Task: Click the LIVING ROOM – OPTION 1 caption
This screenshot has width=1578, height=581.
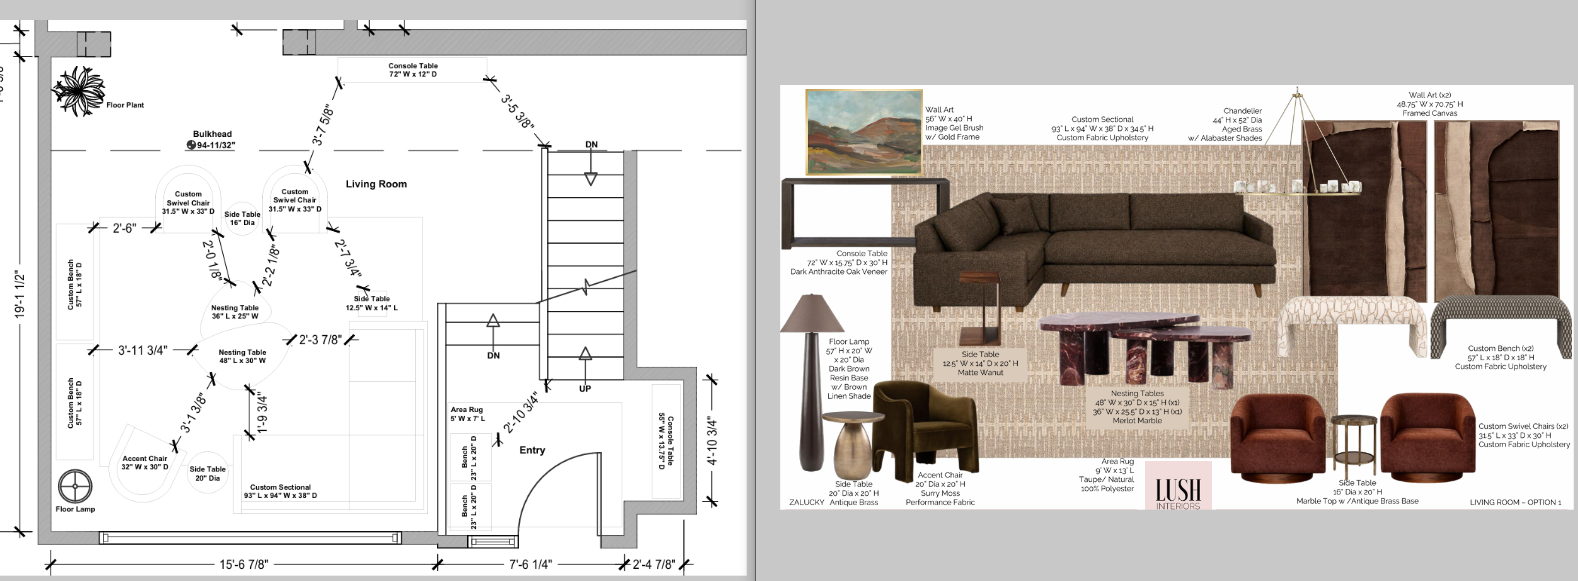Action: point(1515,502)
